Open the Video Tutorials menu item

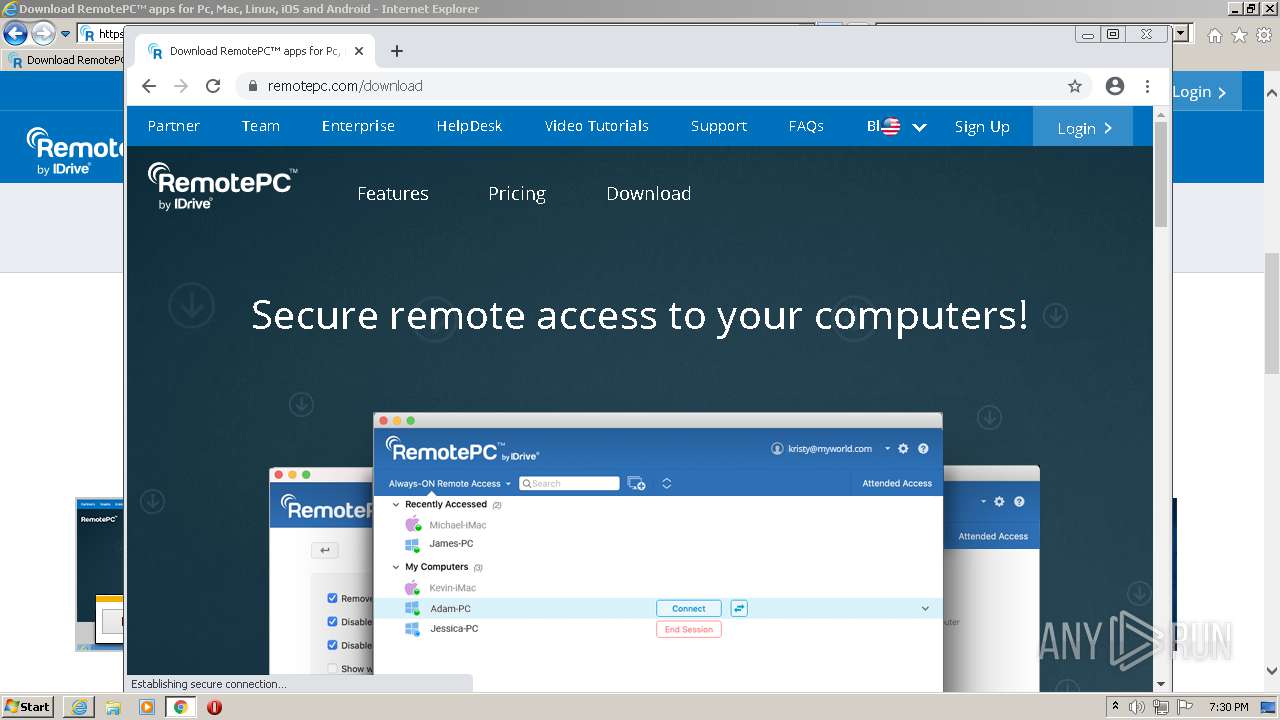[597, 126]
